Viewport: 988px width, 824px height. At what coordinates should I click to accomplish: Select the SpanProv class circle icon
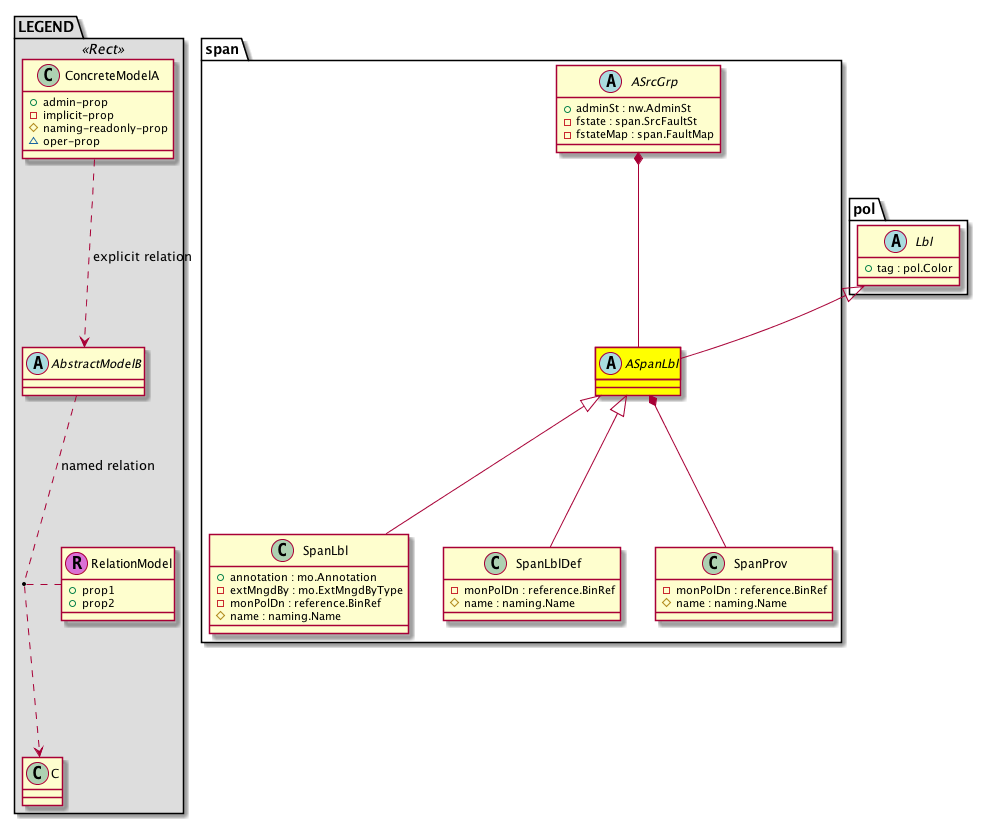pos(715,563)
